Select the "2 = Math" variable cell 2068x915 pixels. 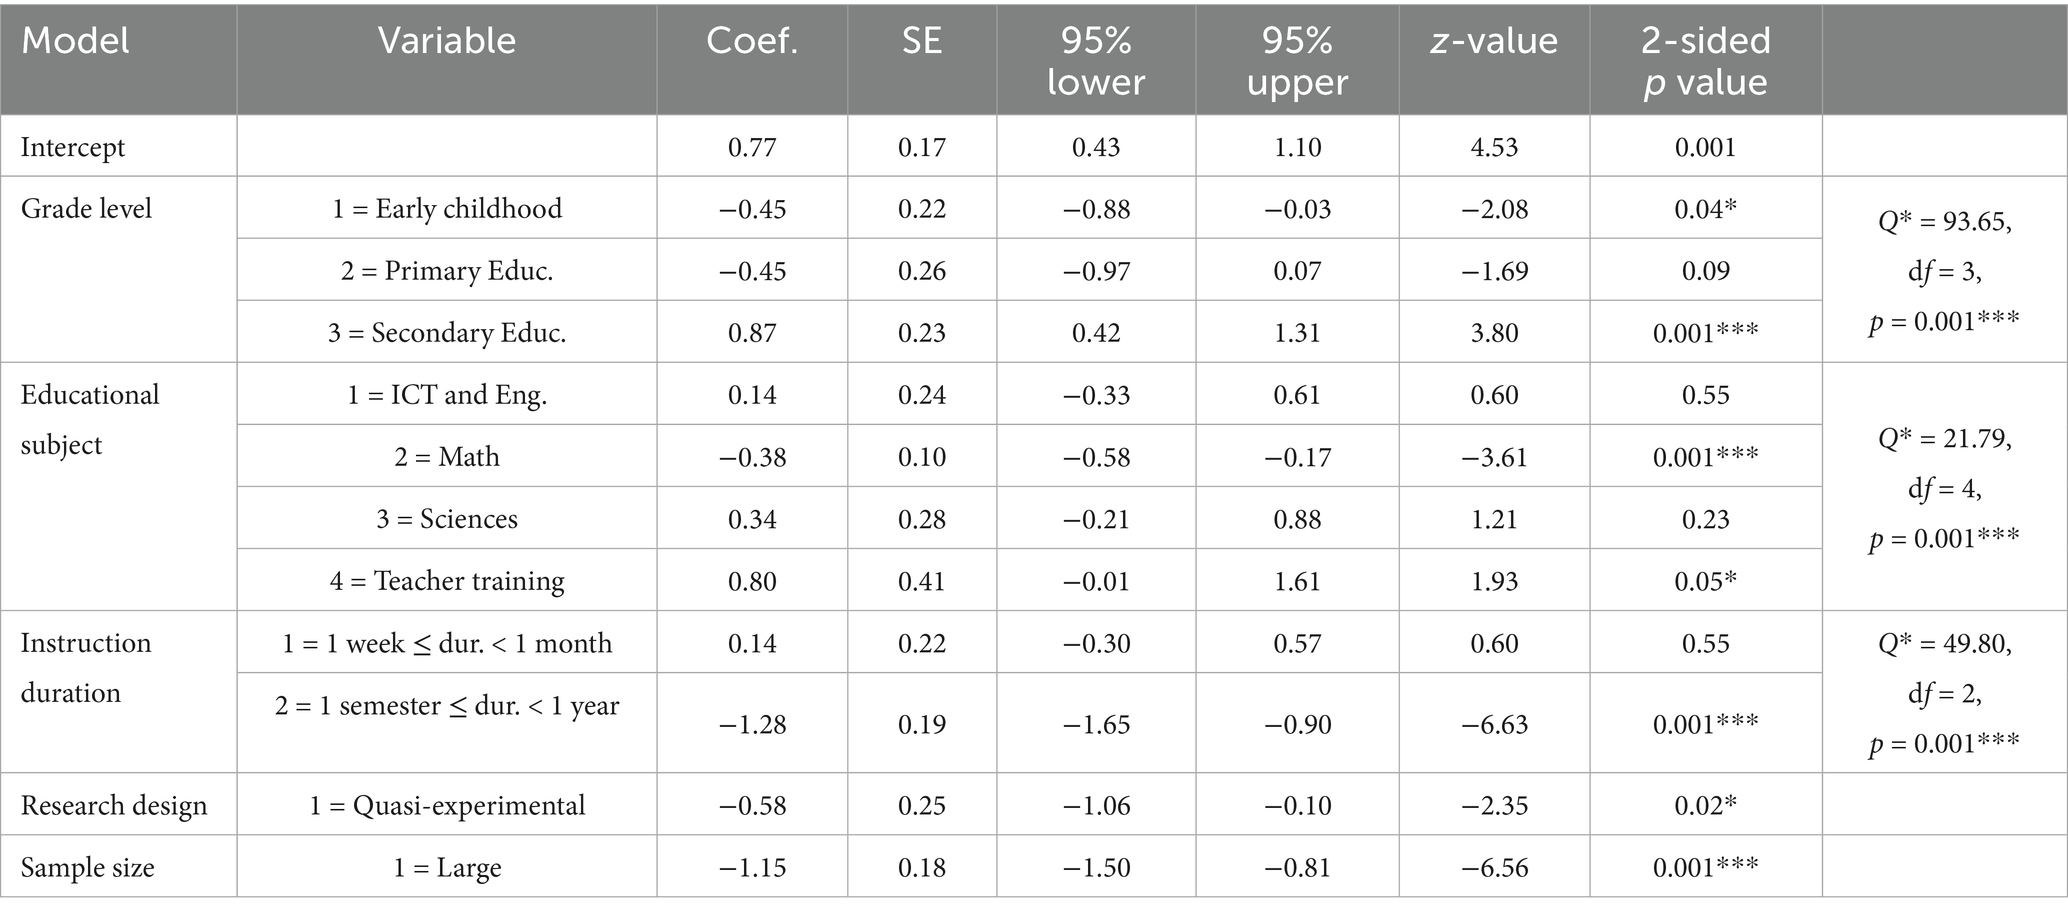447,457
